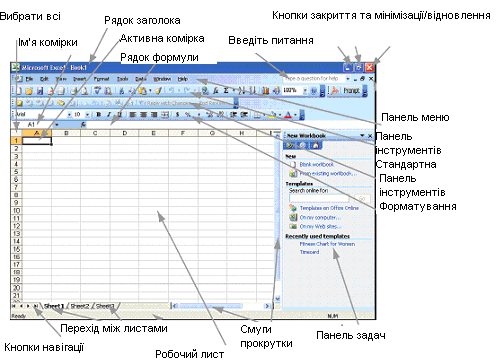The image size is (497, 363).
Task: Click the Undo arrow icon
Action: [171, 91]
